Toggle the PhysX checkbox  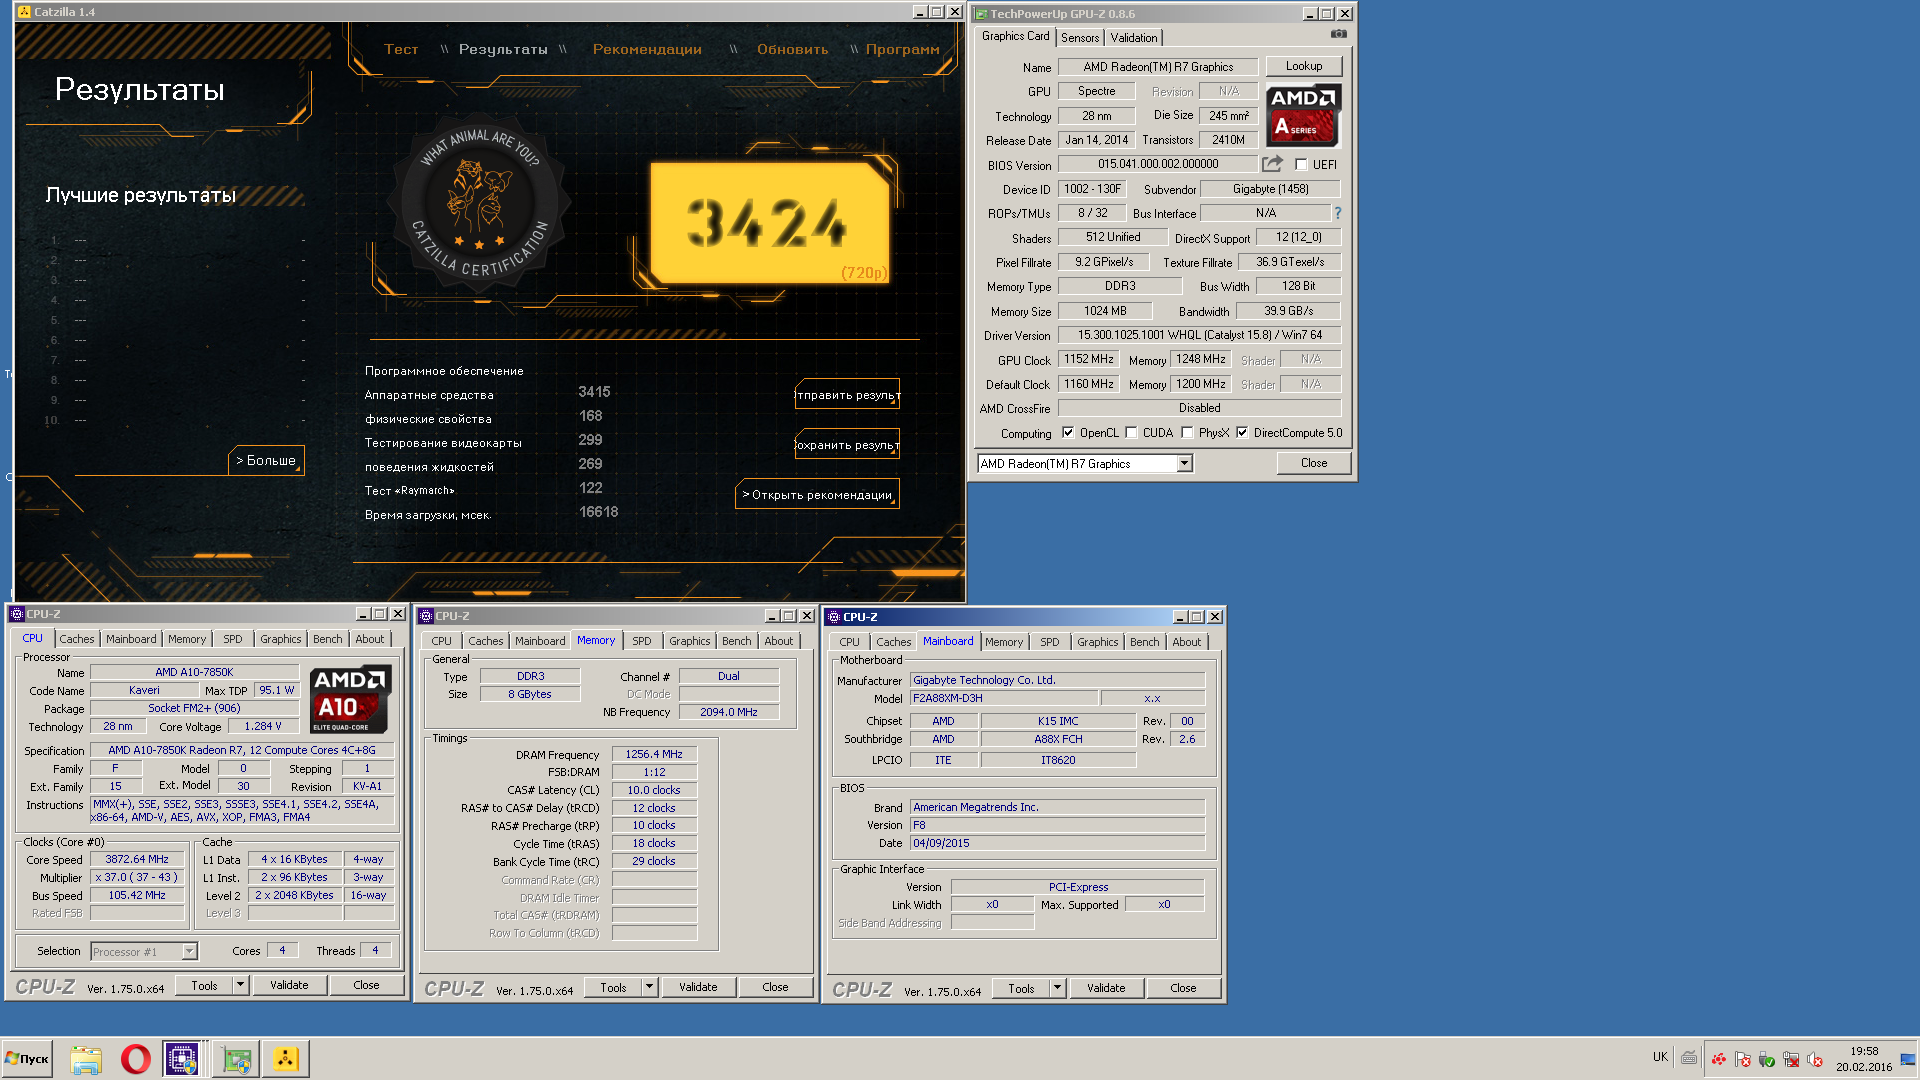[x=1187, y=433]
